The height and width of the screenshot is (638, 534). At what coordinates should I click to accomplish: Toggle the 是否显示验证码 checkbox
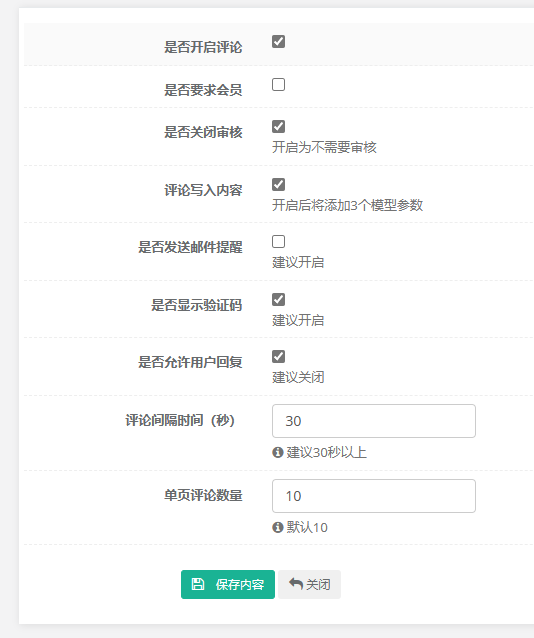pyautogui.click(x=278, y=299)
